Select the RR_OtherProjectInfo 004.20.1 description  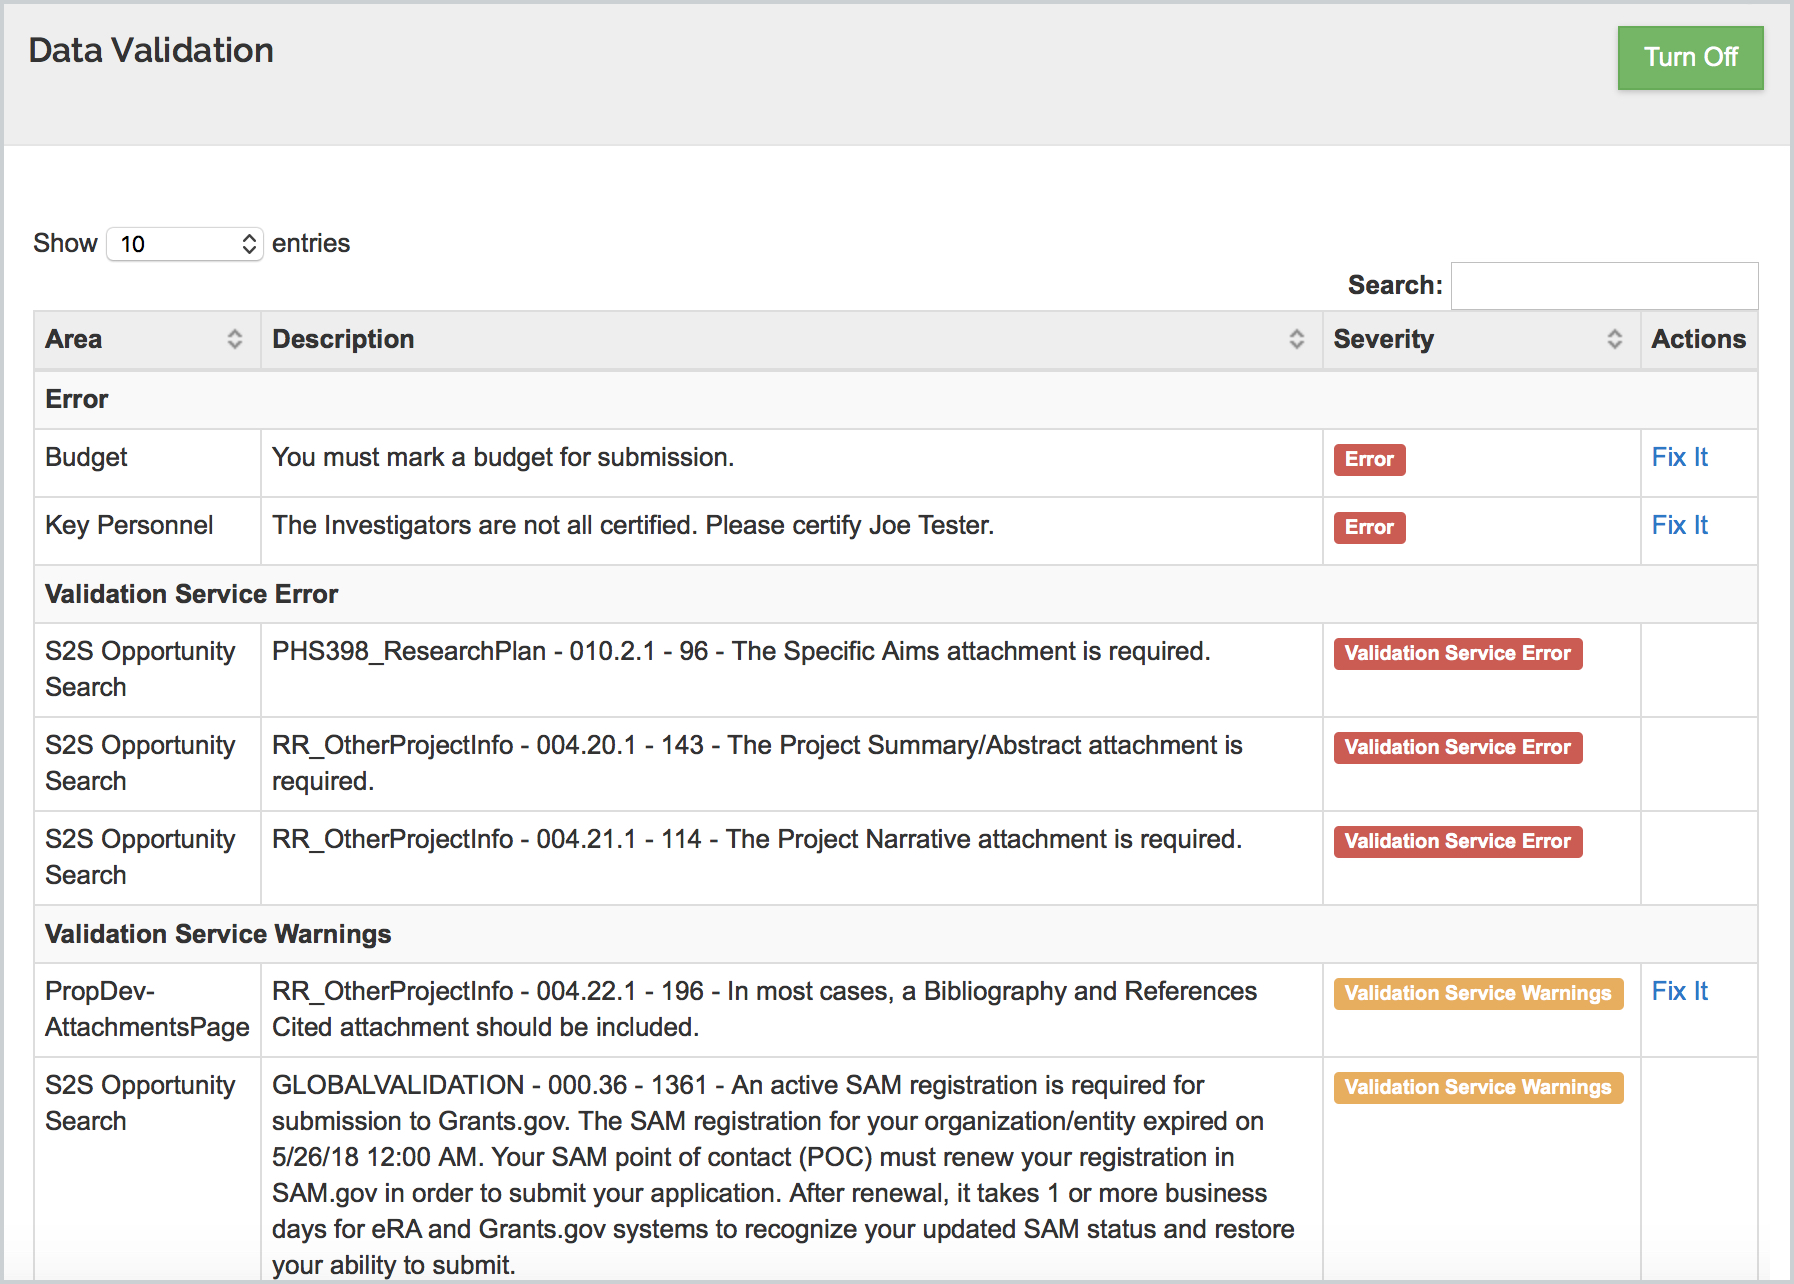pyautogui.click(x=757, y=763)
